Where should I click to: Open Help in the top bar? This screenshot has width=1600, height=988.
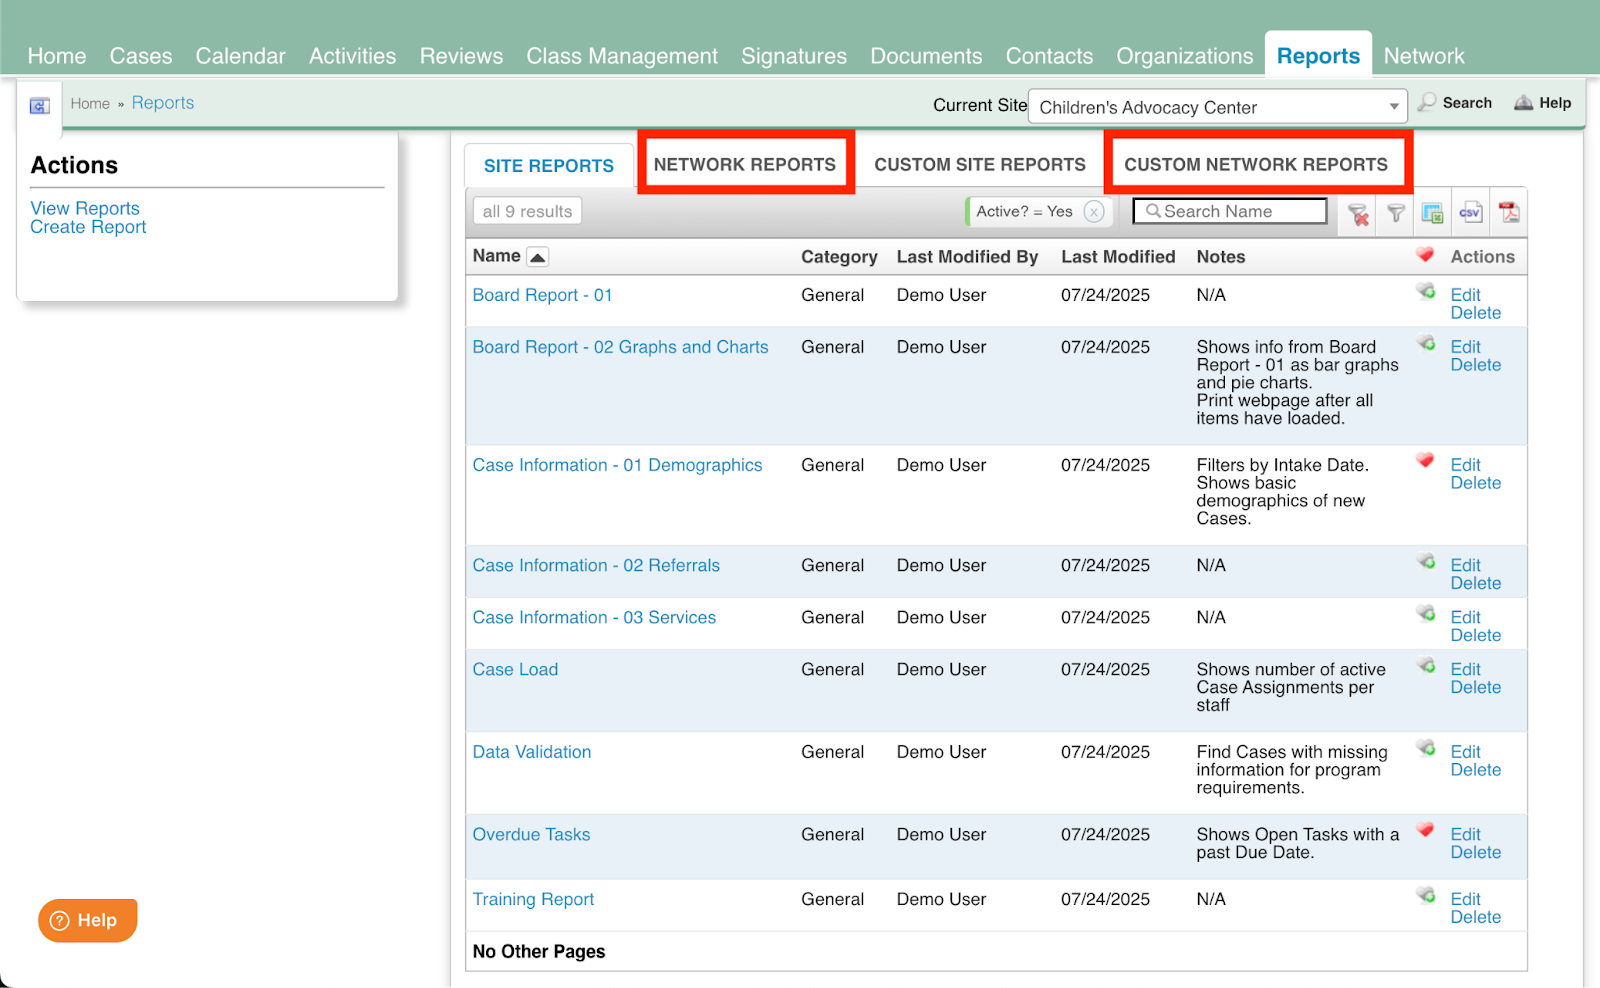[1543, 102]
